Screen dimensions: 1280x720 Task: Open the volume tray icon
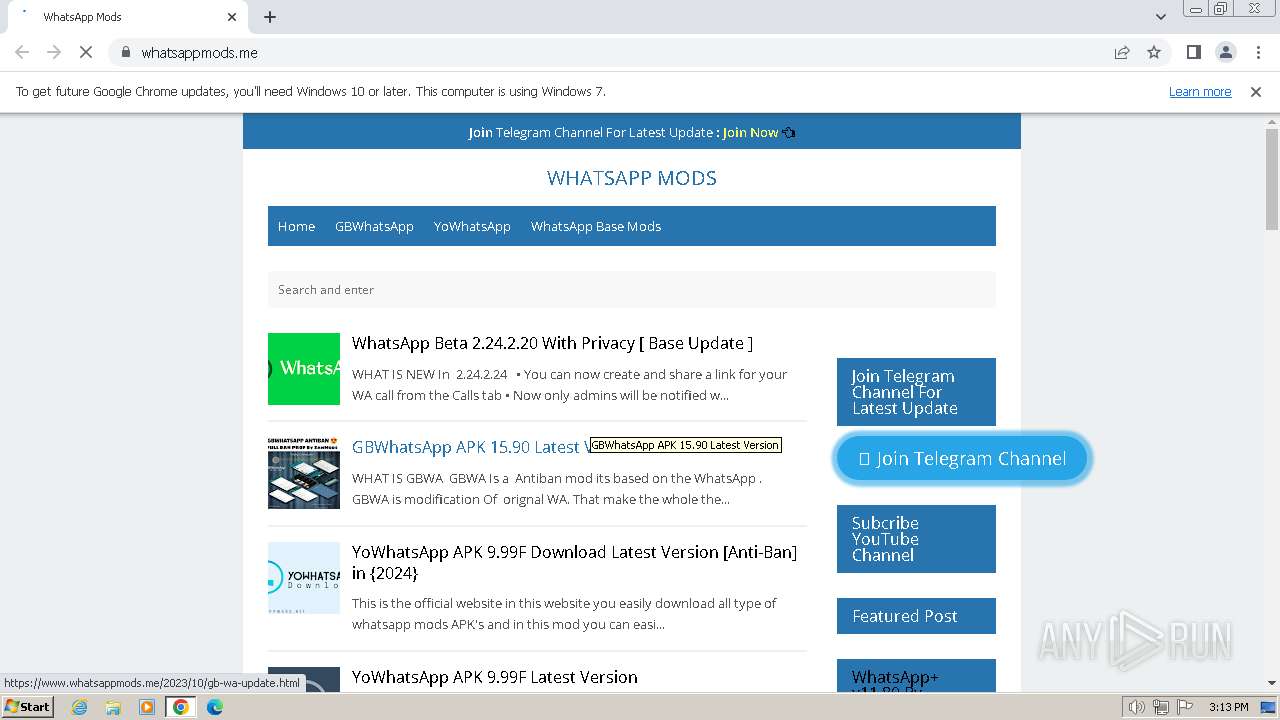1137,707
